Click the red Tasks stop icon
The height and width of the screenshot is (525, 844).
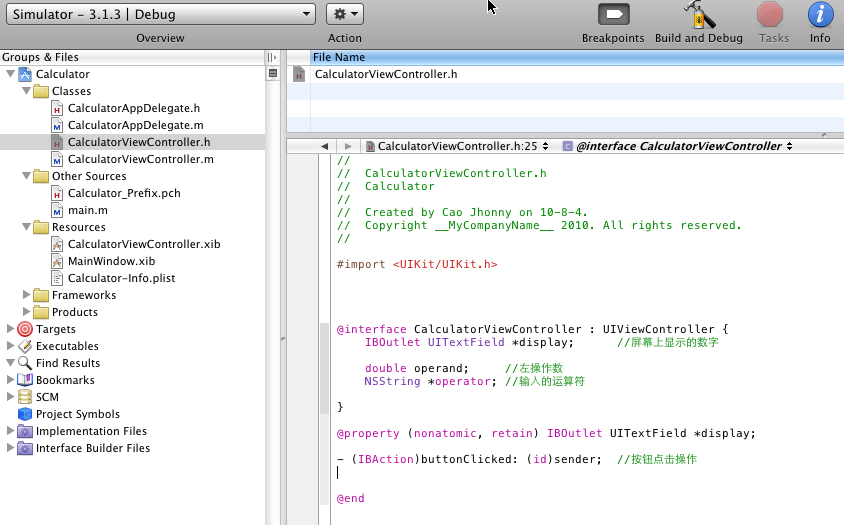click(x=770, y=15)
